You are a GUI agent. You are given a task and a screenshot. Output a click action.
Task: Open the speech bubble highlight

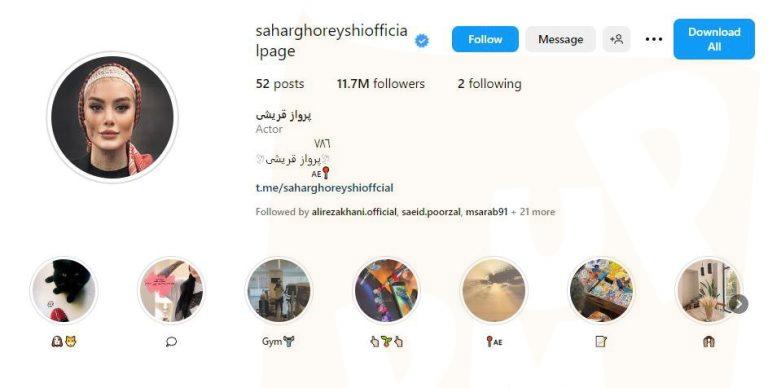coord(171,291)
